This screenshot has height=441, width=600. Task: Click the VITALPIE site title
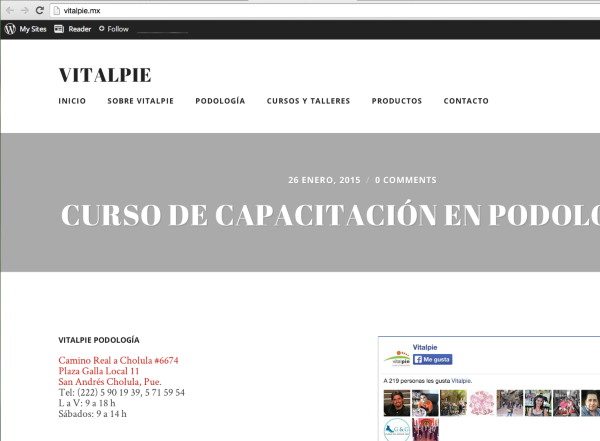pos(105,75)
